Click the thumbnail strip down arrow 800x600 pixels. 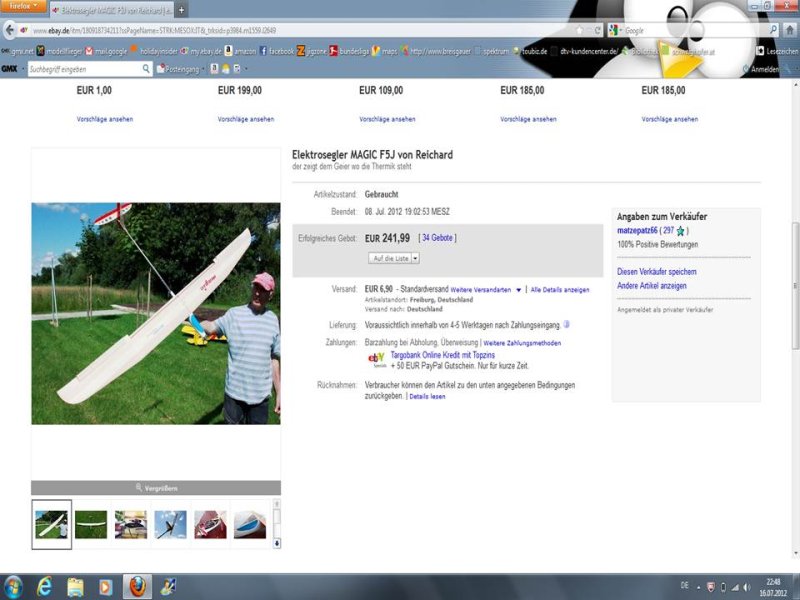click(277, 543)
